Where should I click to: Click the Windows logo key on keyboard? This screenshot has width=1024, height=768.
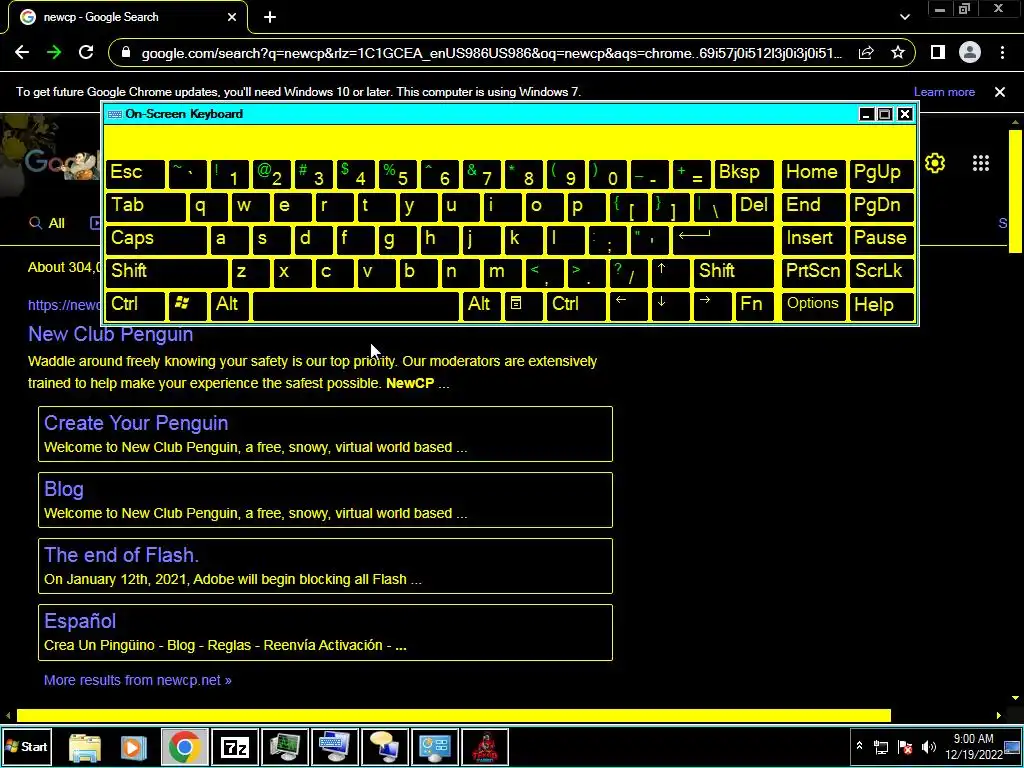click(x=187, y=305)
